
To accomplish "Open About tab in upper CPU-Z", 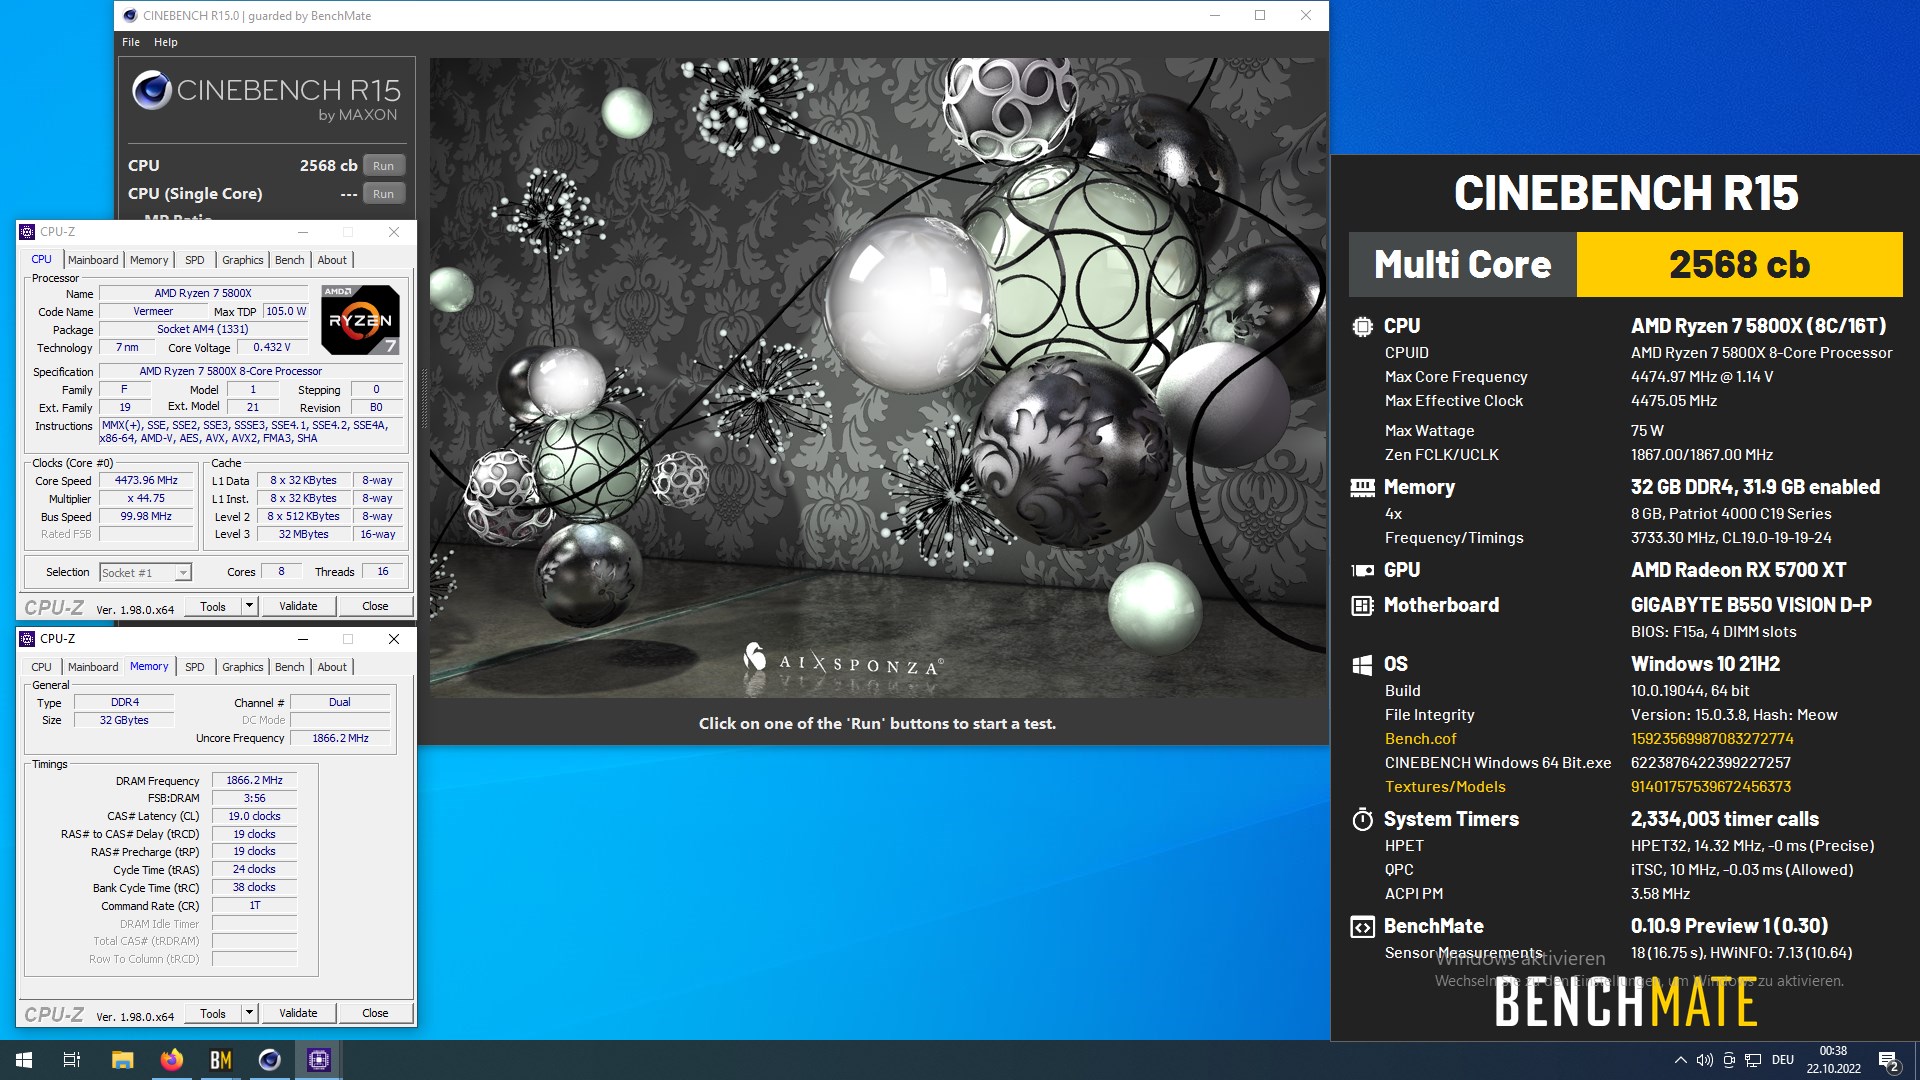I will pyautogui.click(x=332, y=260).
